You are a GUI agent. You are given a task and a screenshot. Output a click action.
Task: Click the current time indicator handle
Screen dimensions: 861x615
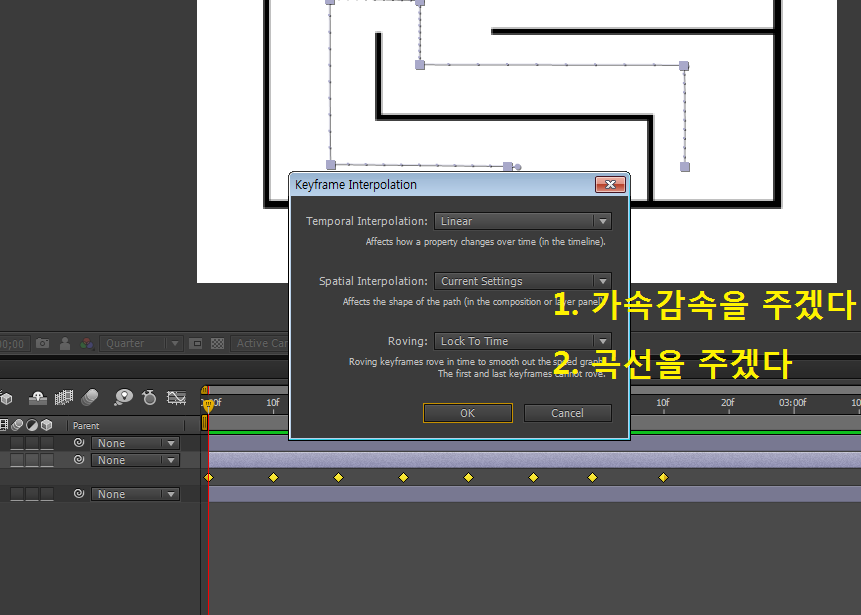208,405
